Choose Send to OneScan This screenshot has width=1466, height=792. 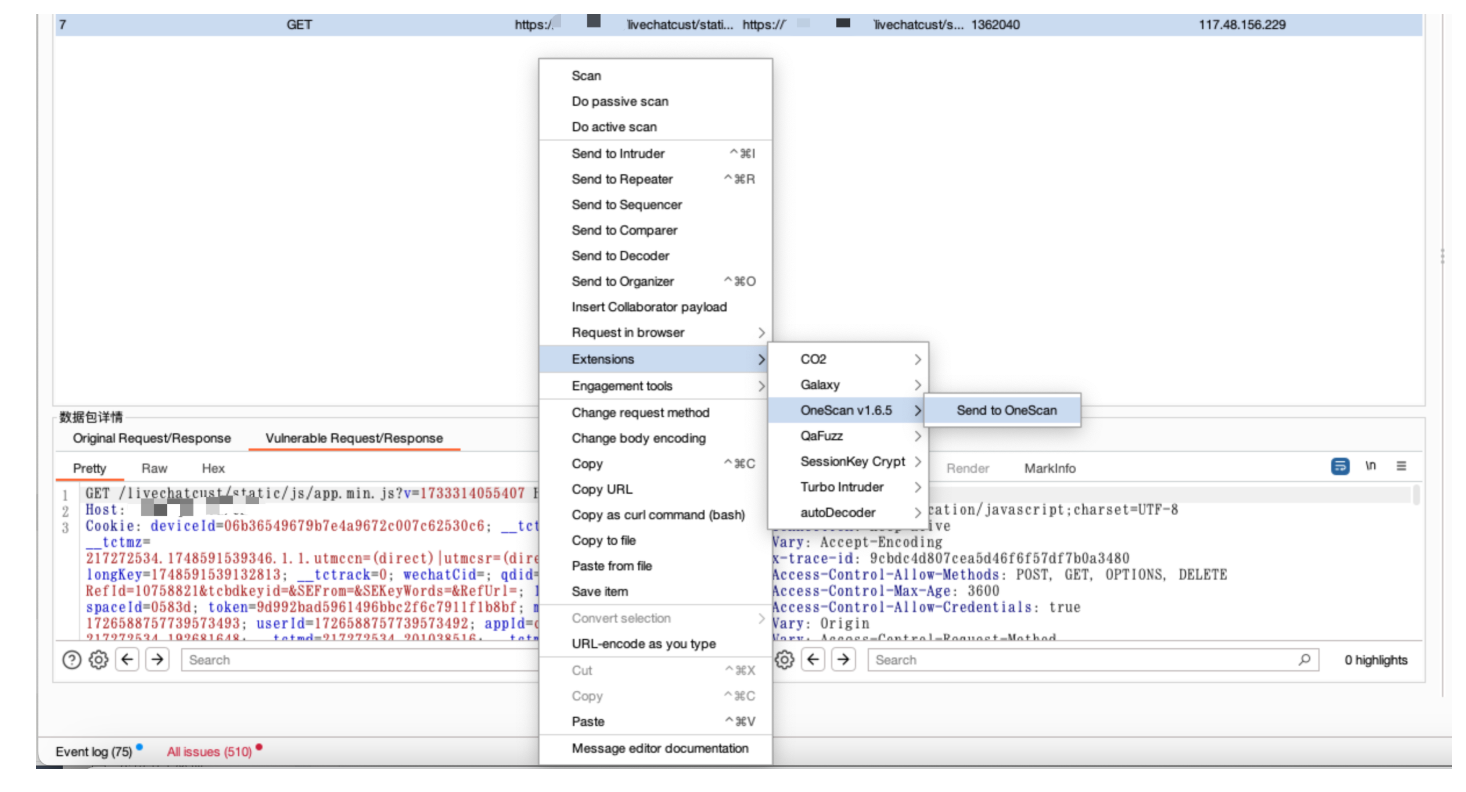[x=1006, y=410]
